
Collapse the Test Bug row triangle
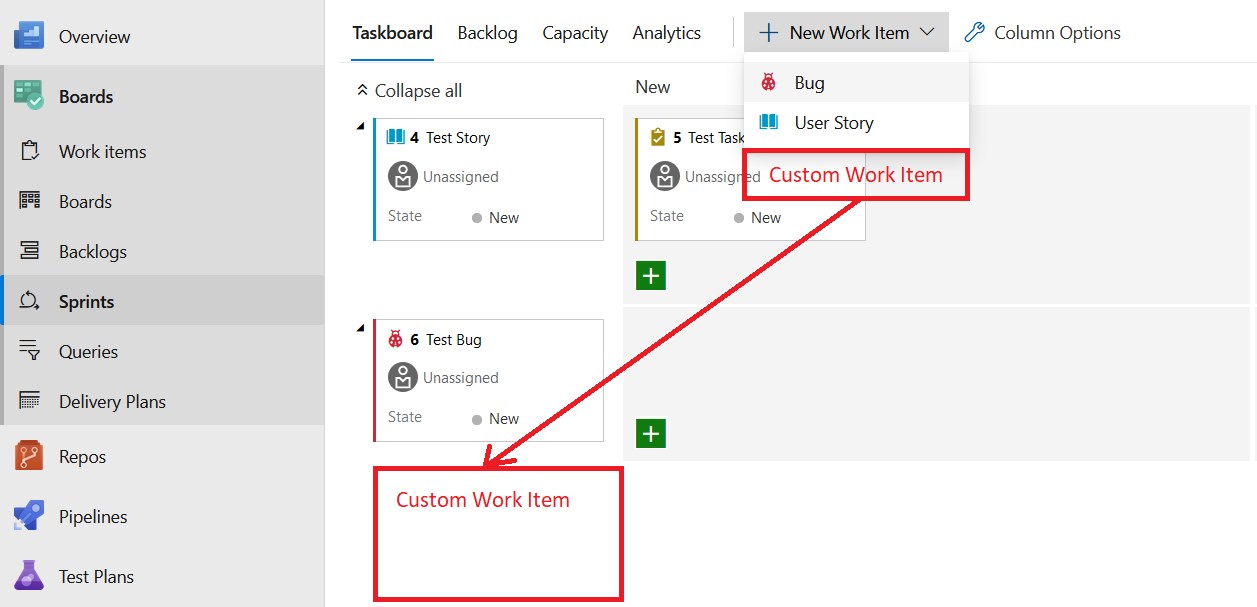point(360,327)
